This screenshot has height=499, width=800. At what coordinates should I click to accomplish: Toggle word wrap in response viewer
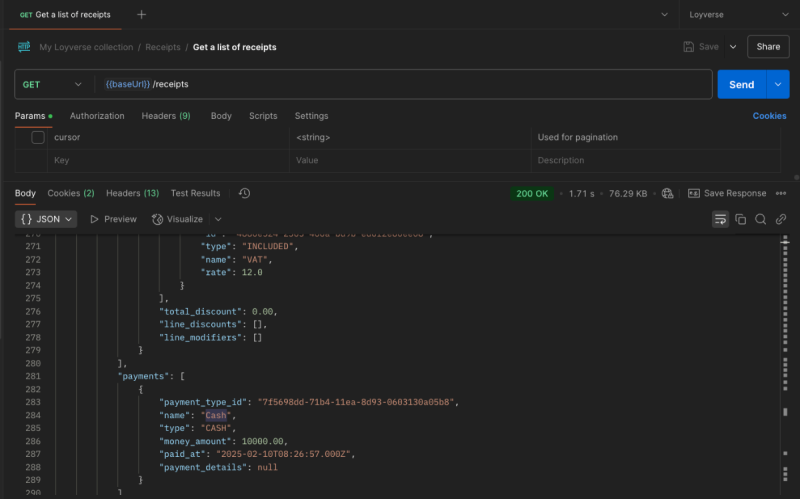click(x=719, y=219)
